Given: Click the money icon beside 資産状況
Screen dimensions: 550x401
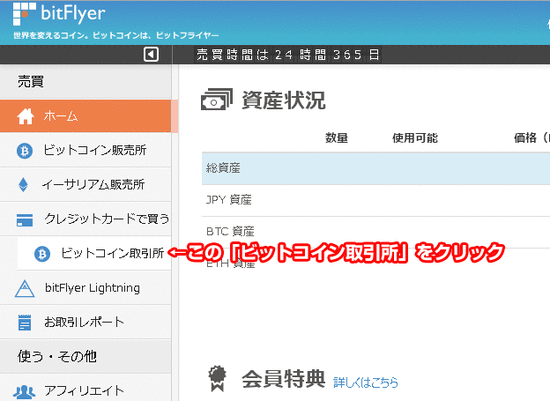Looking at the screenshot, I should pyautogui.click(x=217, y=99).
